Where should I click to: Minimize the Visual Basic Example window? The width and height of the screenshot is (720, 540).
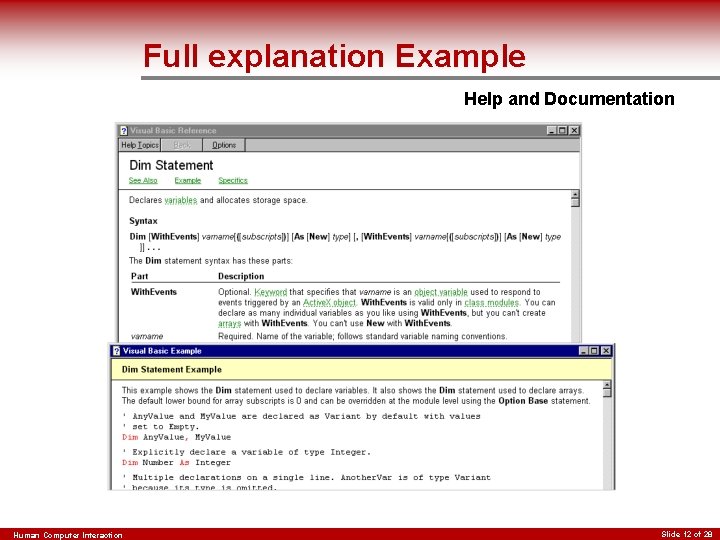[x=583, y=351]
